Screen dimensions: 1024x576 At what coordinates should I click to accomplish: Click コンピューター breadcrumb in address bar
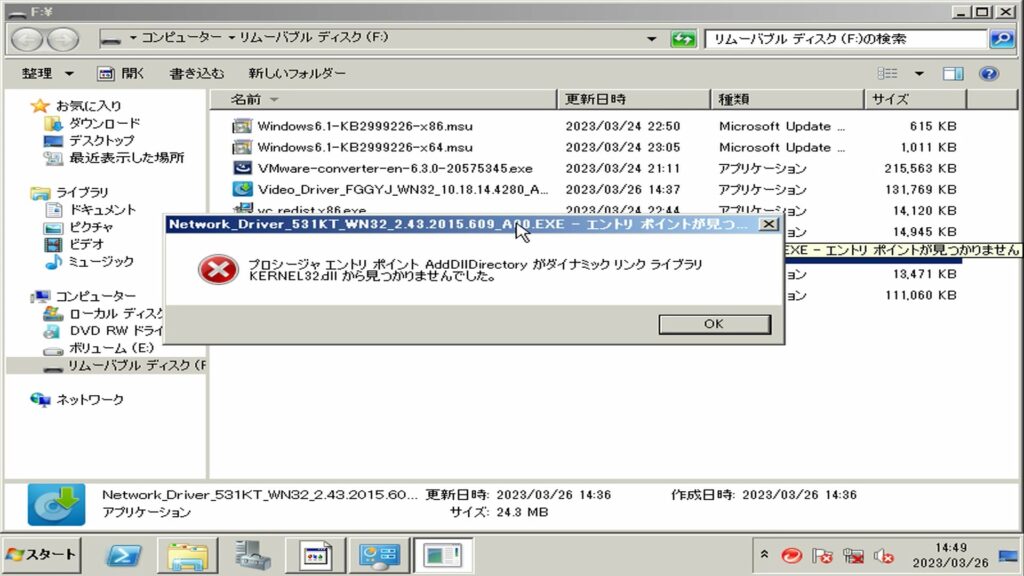pyautogui.click(x=182, y=38)
